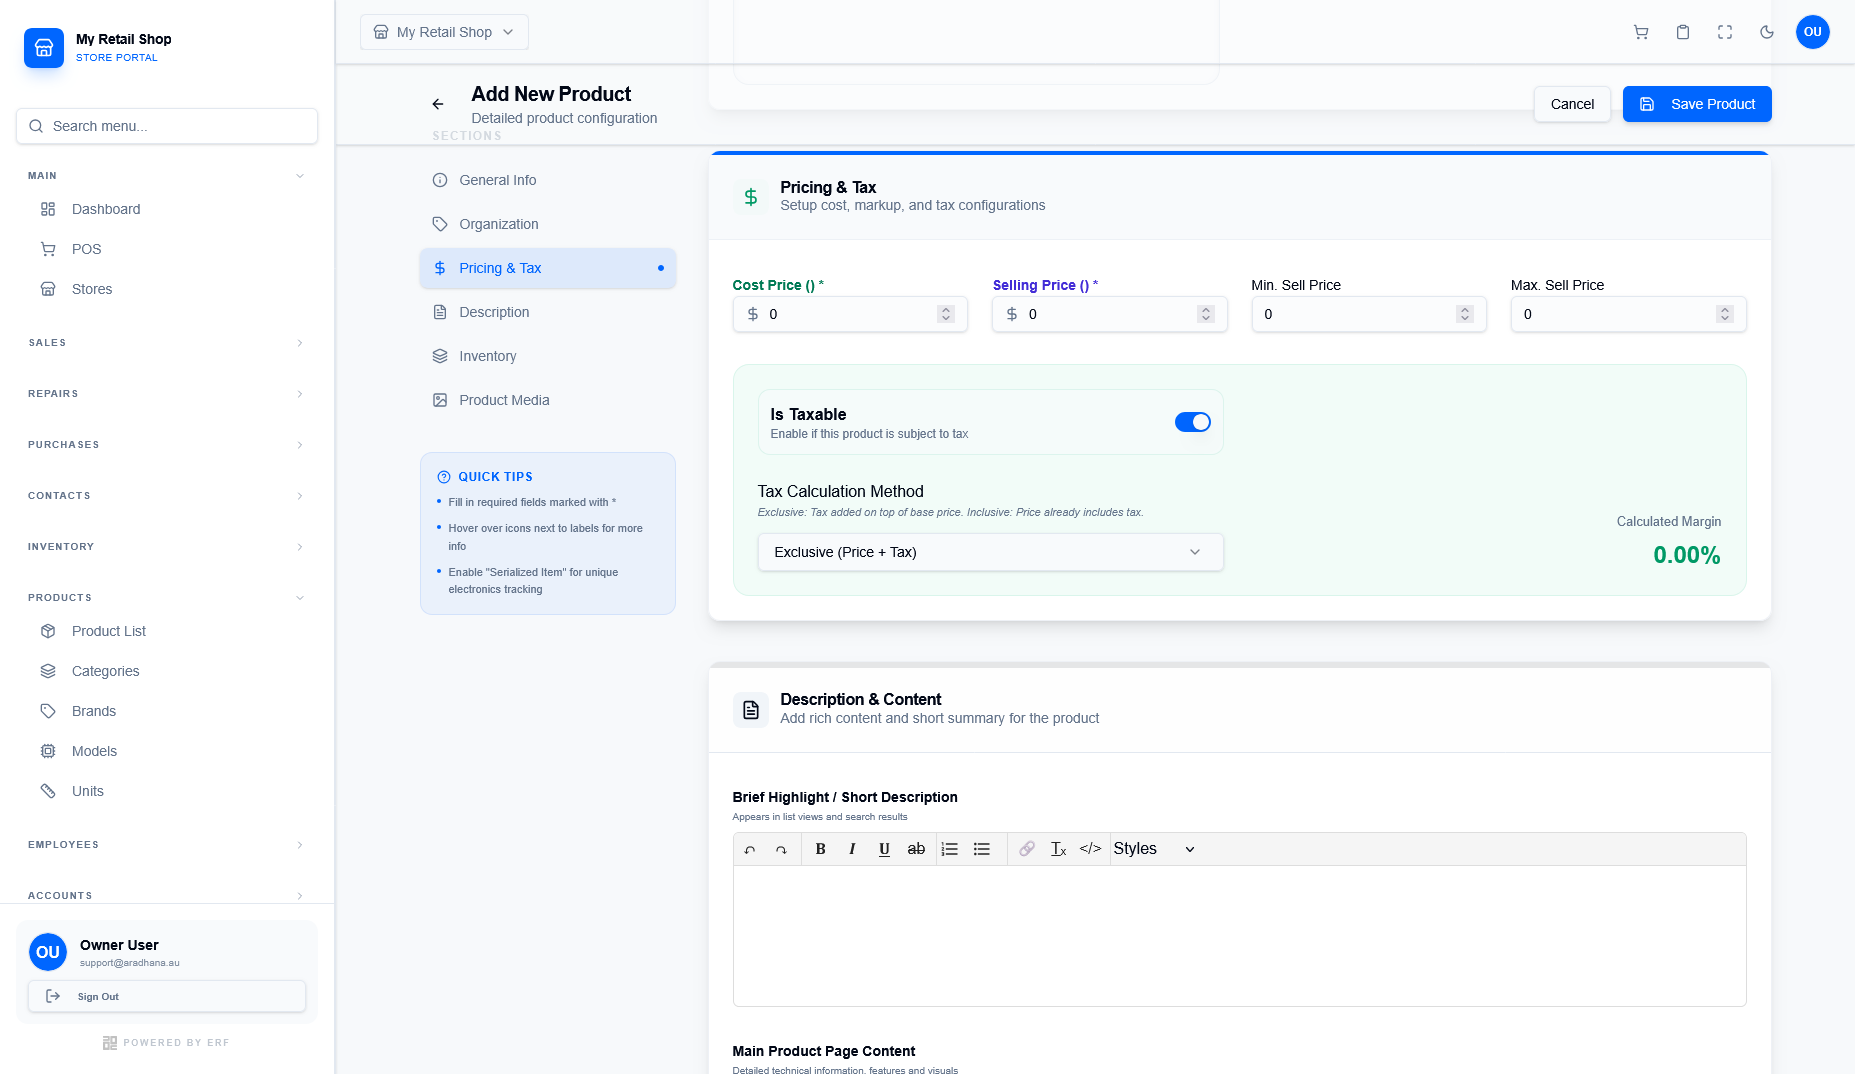Click the back arrow beside Add New Product

click(438, 104)
